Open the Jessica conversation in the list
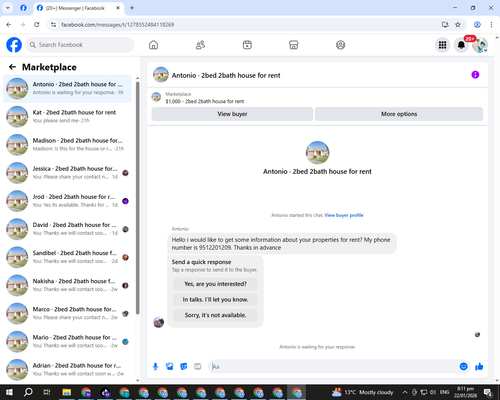Screen dimensions: 500x400 click(67, 173)
